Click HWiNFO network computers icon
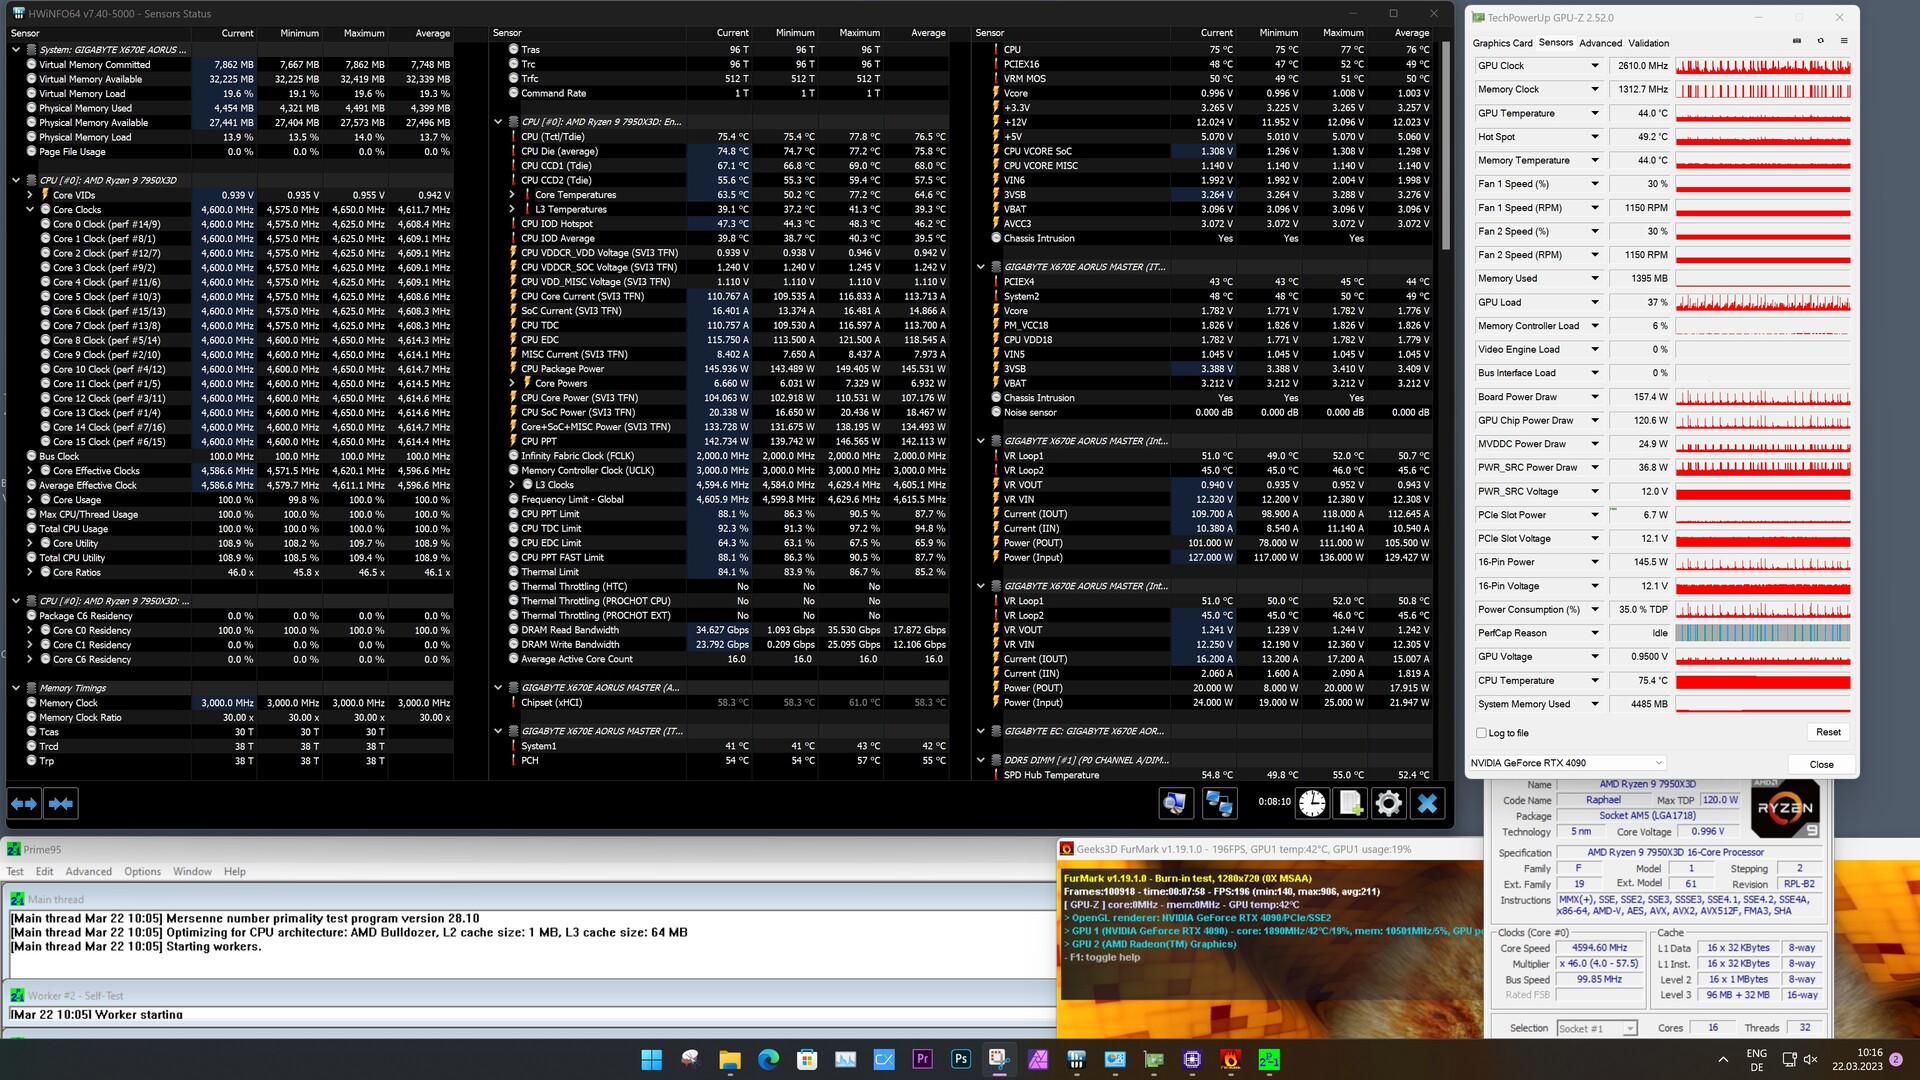1920x1080 pixels. [1218, 803]
